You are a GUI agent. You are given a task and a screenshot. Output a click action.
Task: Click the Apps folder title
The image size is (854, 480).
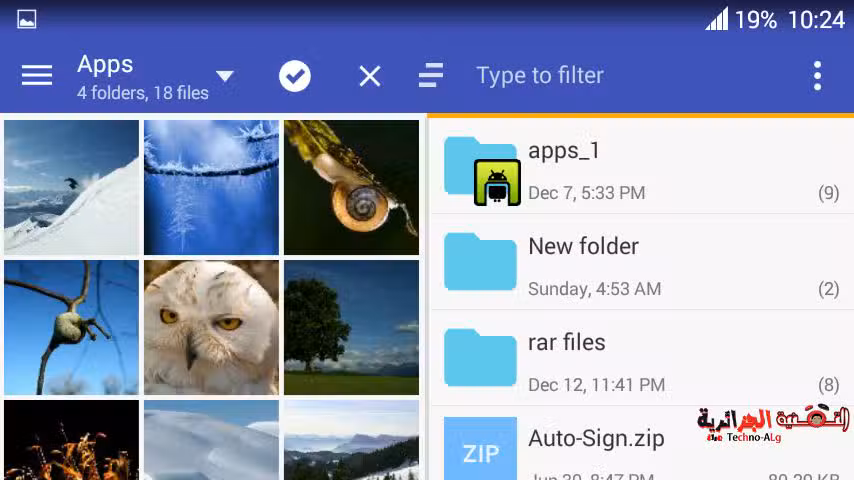click(x=105, y=65)
